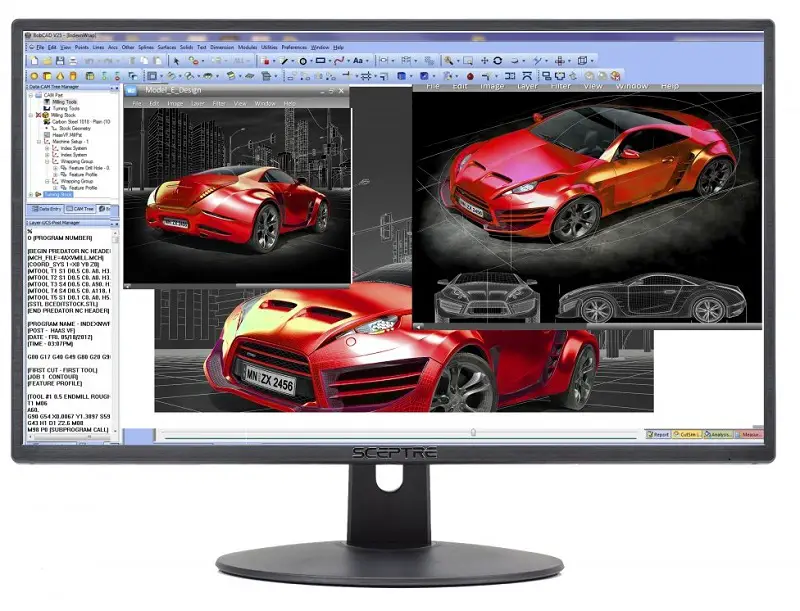Screen dimensions: 800x611
Task: Click the blue cylinder solid icon
Action: coord(402,76)
